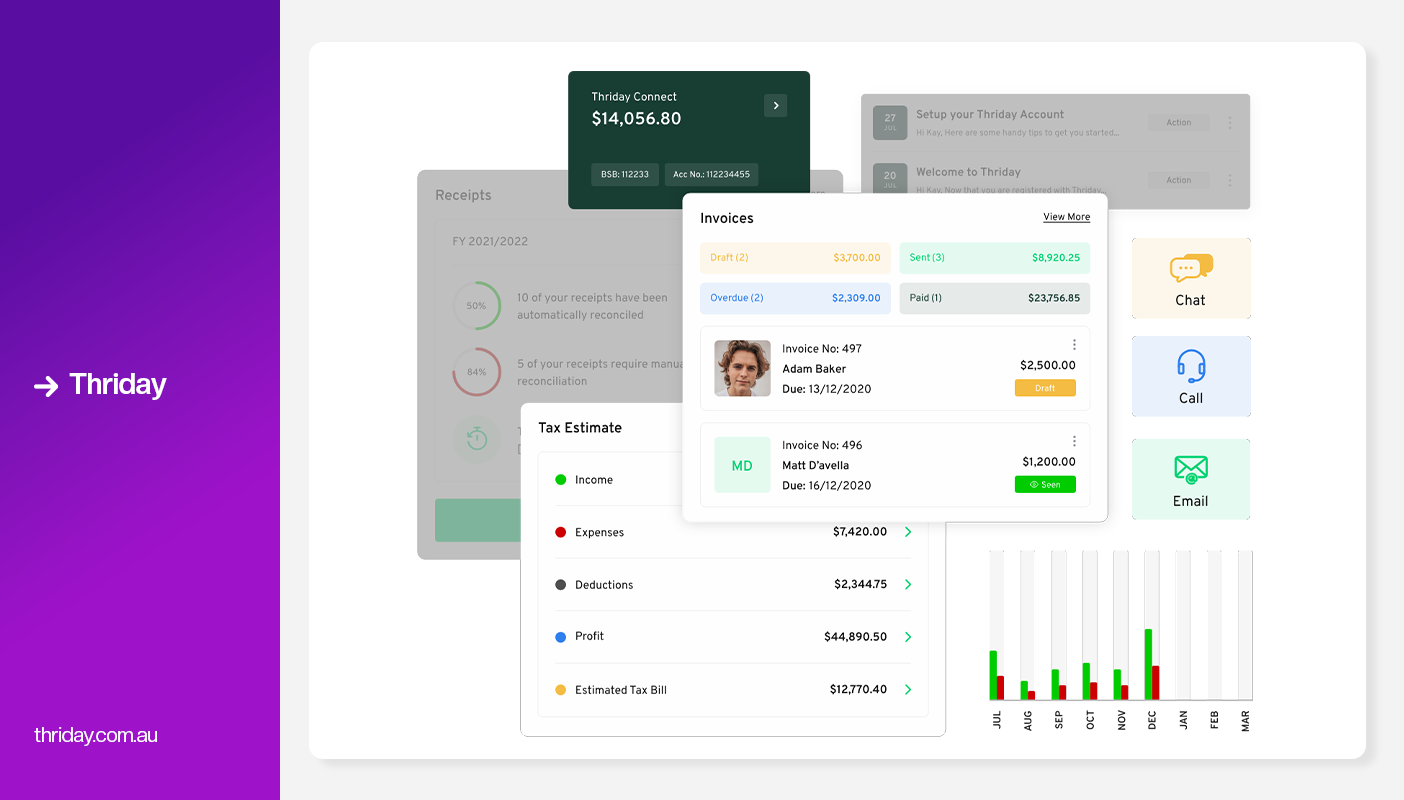Click the Email envelope icon
The height and width of the screenshot is (800, 1404).
[1191, 469]
